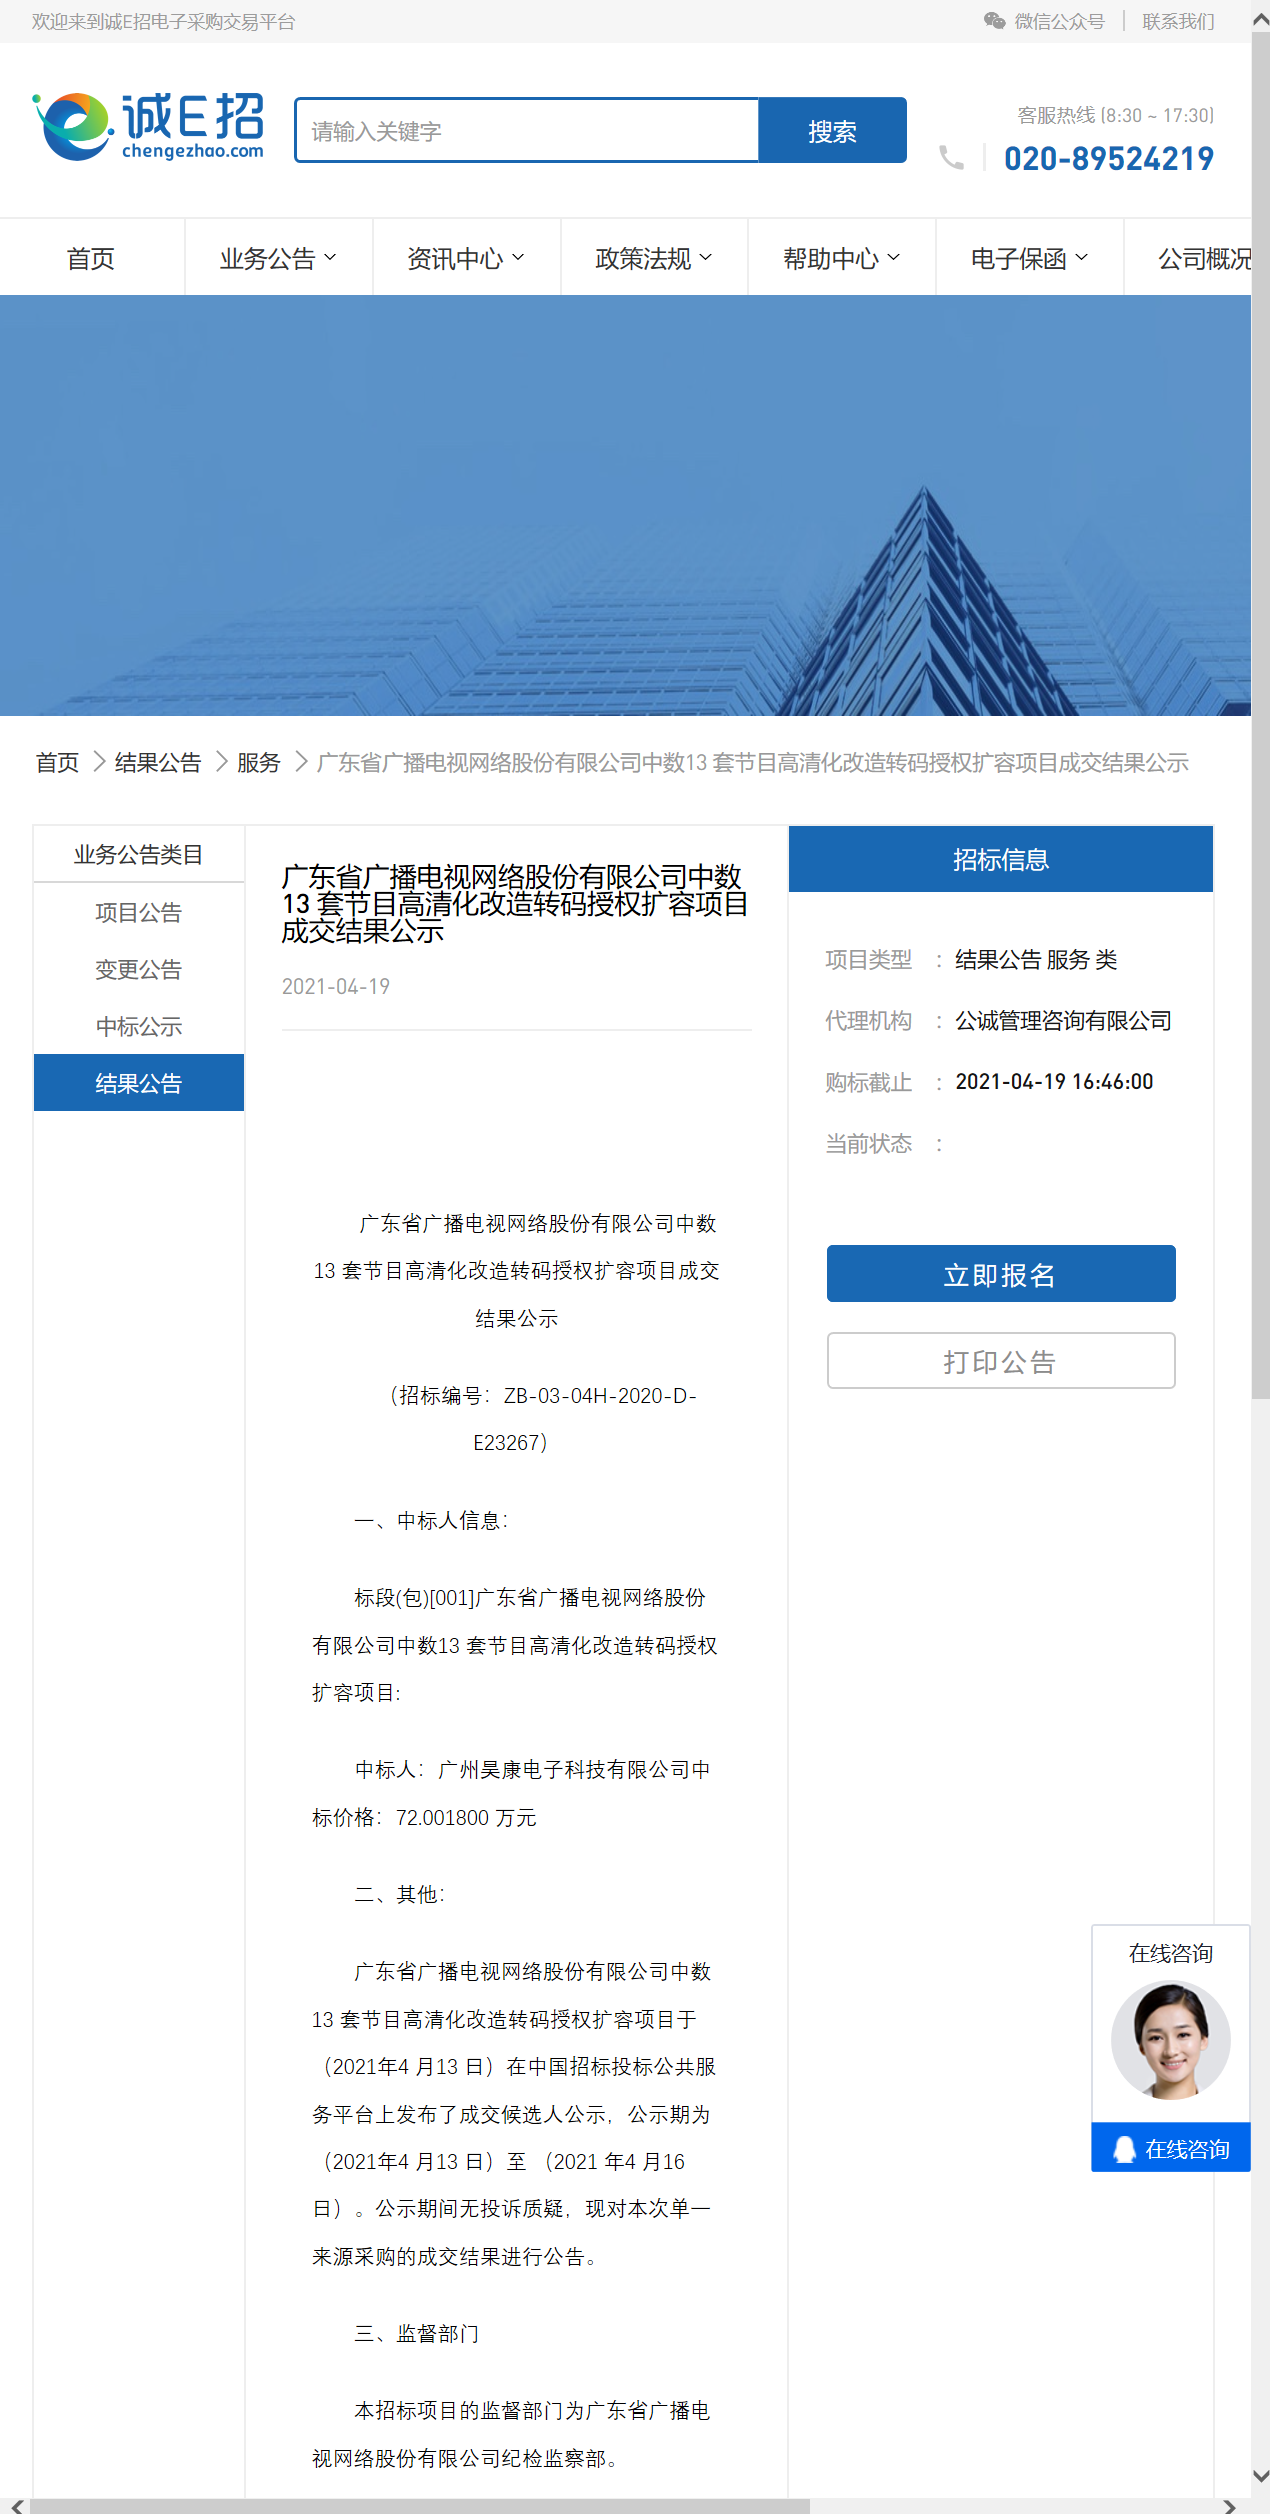Click the 诚E招 chengezhao.com logo
The image size is (1270, 2514).
148,127
